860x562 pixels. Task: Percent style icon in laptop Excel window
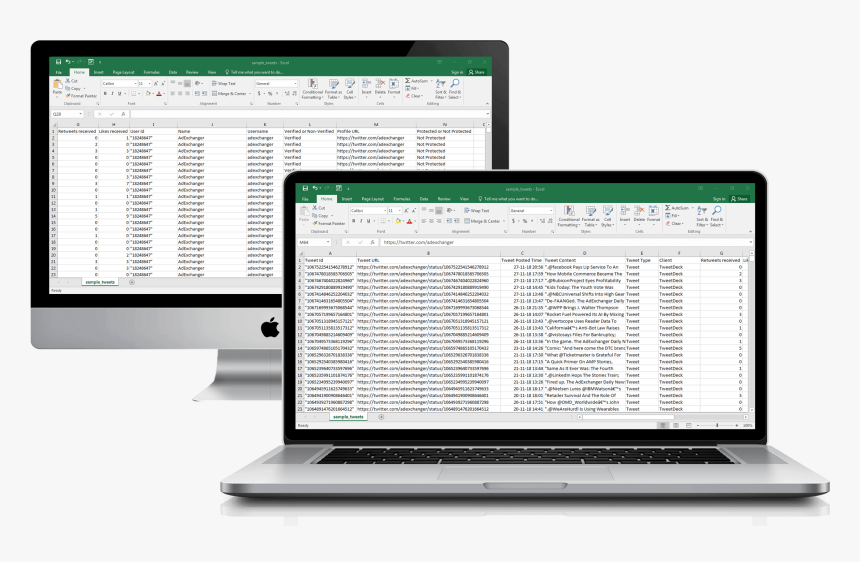525,221
